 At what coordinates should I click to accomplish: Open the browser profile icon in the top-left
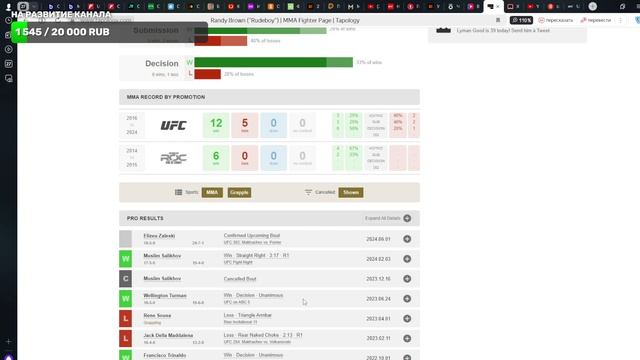[8, 7]
